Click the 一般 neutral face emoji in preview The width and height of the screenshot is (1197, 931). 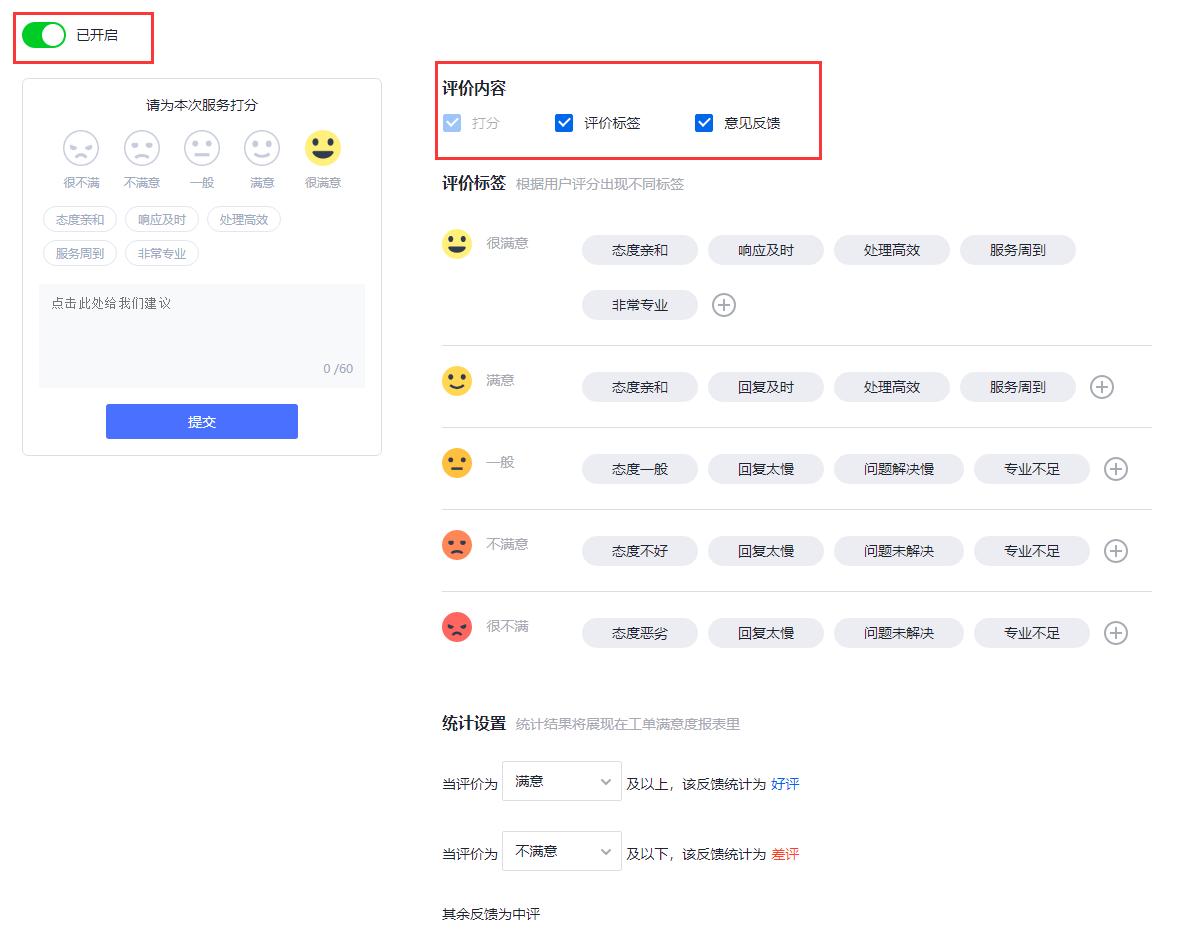click(201, 147)
